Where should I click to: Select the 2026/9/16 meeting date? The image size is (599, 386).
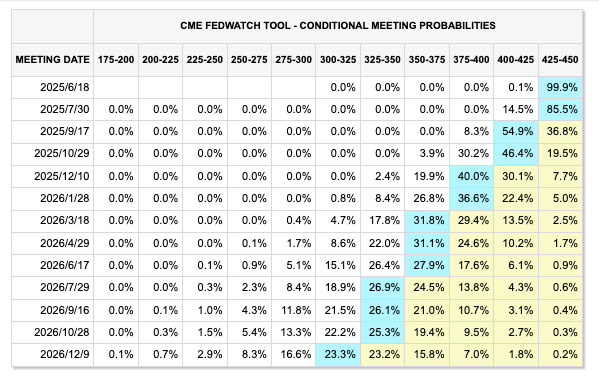click(x=65, y=310)
